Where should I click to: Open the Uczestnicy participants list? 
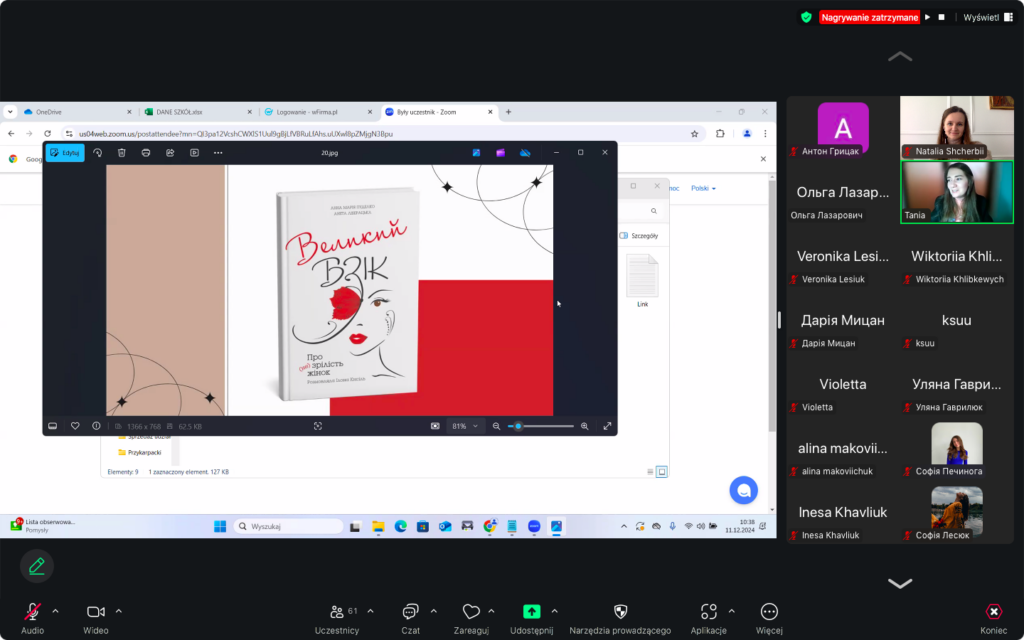tap(336, 612)
